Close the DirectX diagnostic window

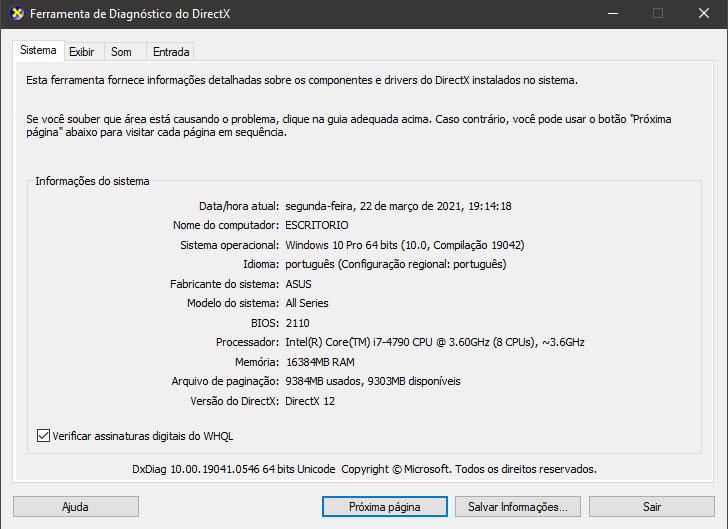[704, 13]
